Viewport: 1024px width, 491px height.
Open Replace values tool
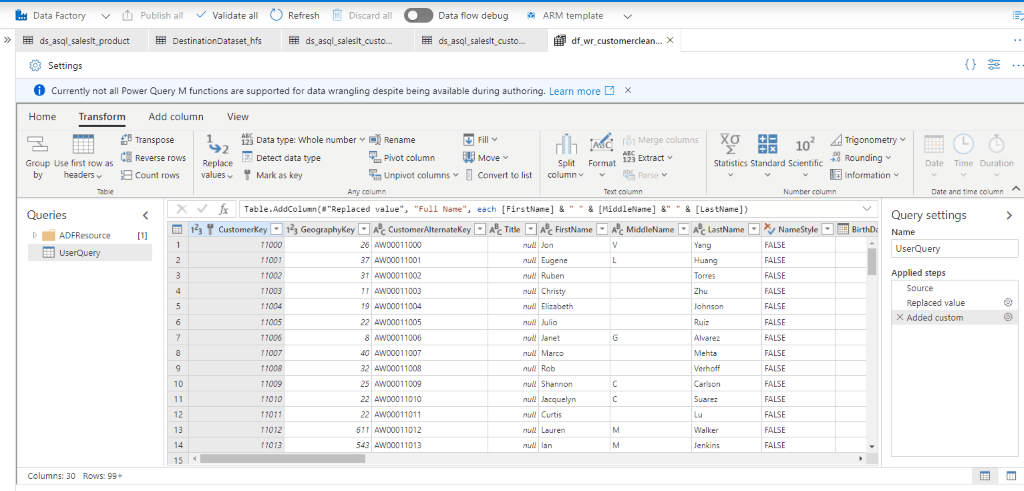pyautogui.click(x=217, y=157)
